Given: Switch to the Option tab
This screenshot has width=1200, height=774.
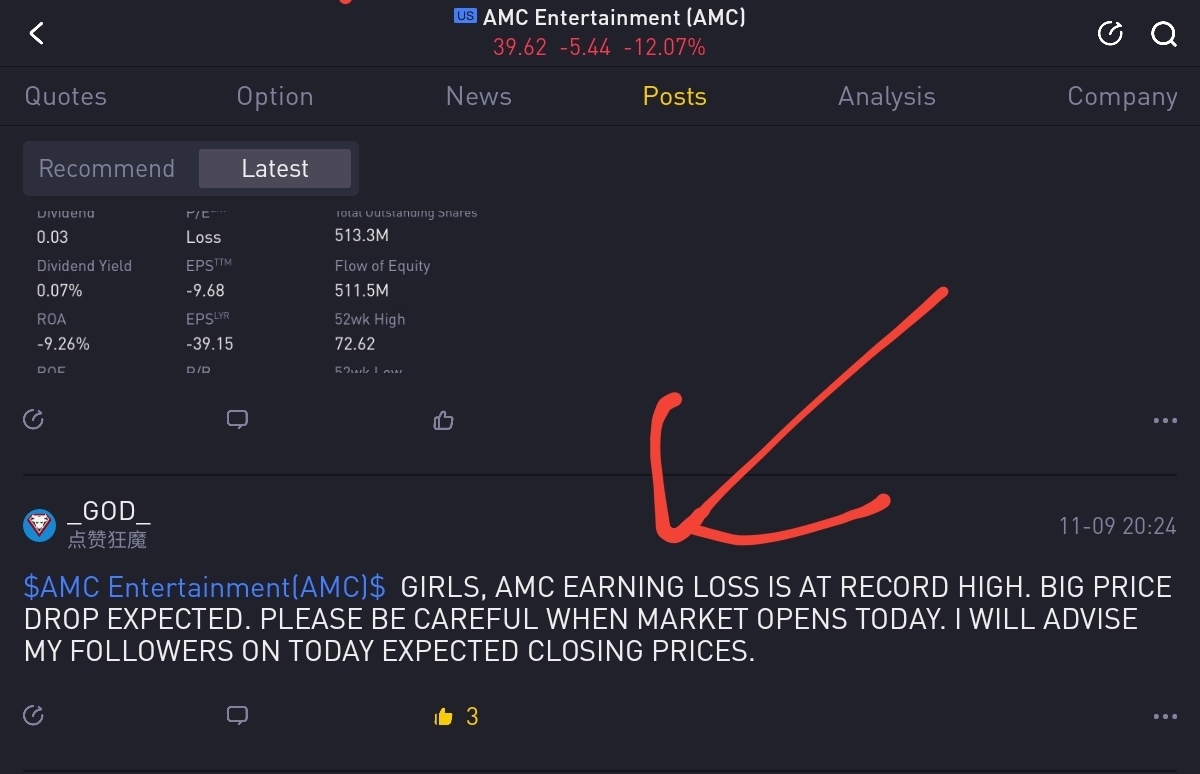Looking at the screenshot, I should click(275, 96).
